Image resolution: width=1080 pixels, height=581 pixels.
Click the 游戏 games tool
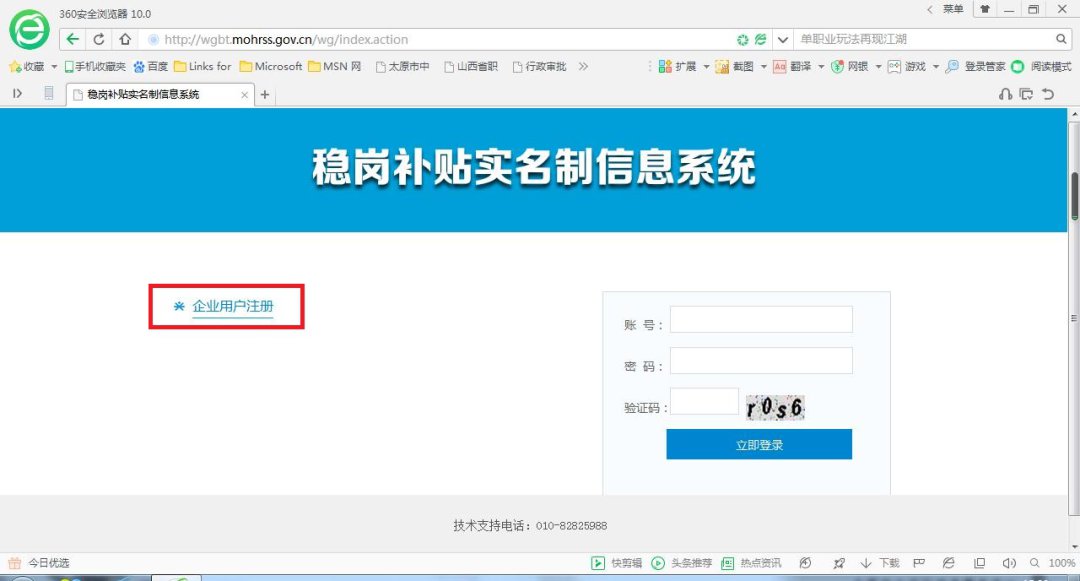point(906,67)
